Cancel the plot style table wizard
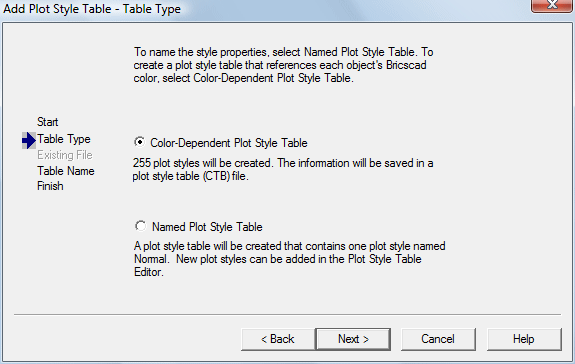 [x=438, y=339]
